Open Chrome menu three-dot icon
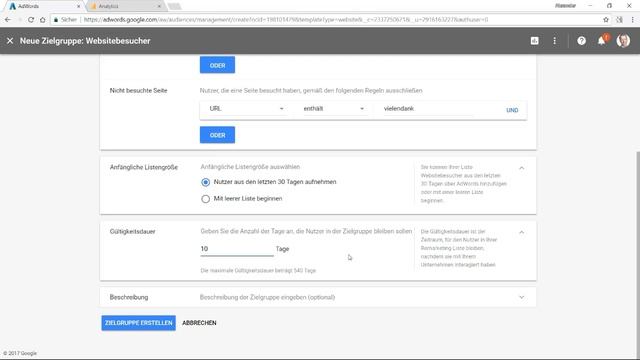640x360 pixels. [633, 20]
